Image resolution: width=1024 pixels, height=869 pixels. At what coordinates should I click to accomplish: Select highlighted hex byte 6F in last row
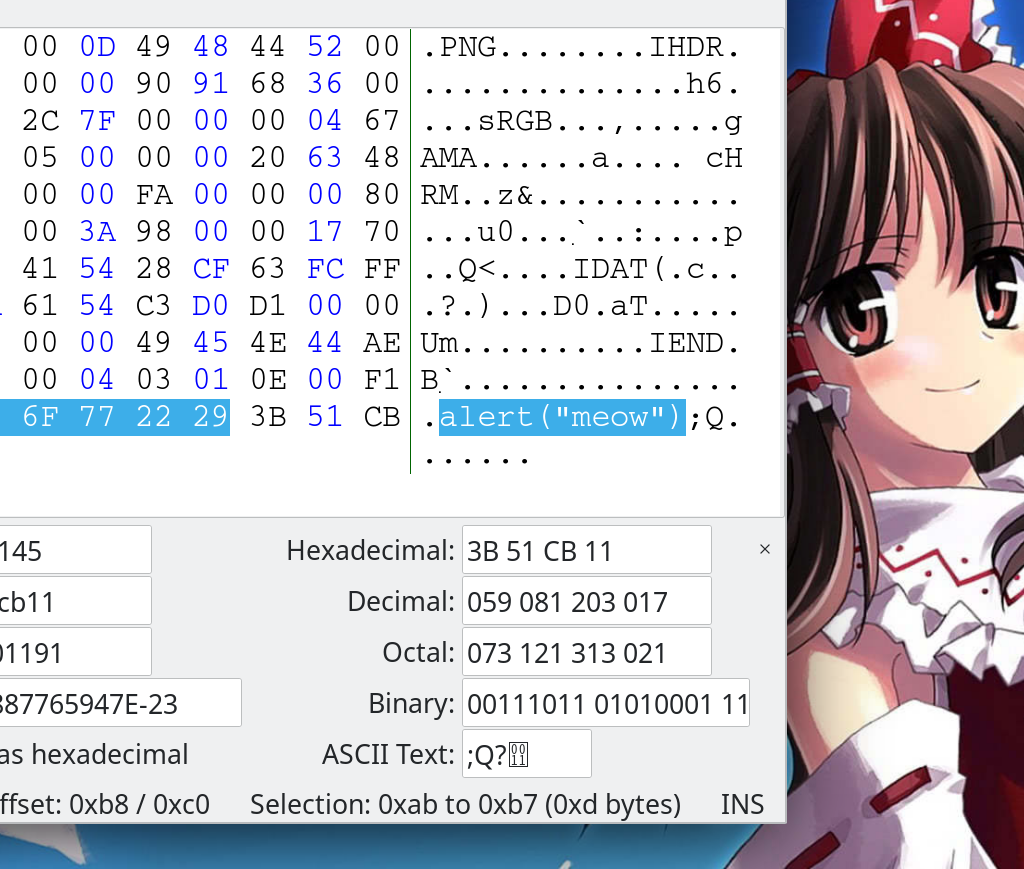40,417
